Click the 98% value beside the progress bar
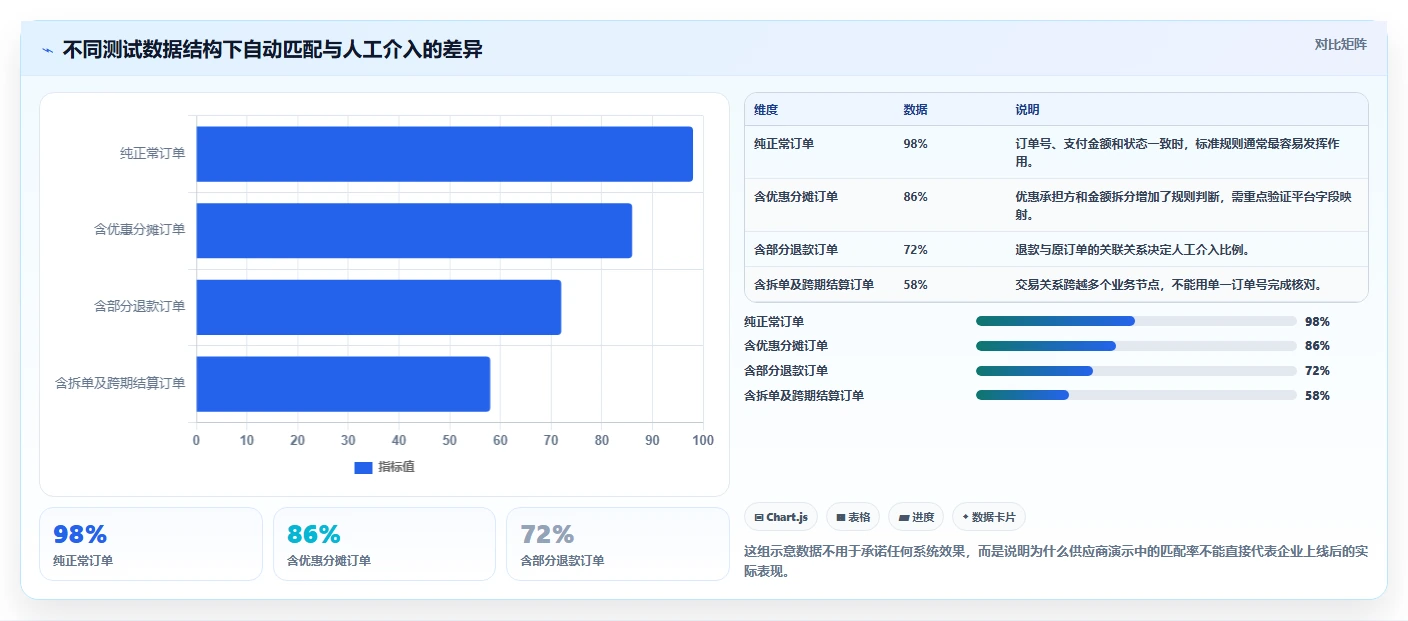The image size is (1408, 621). (1317, 322)
